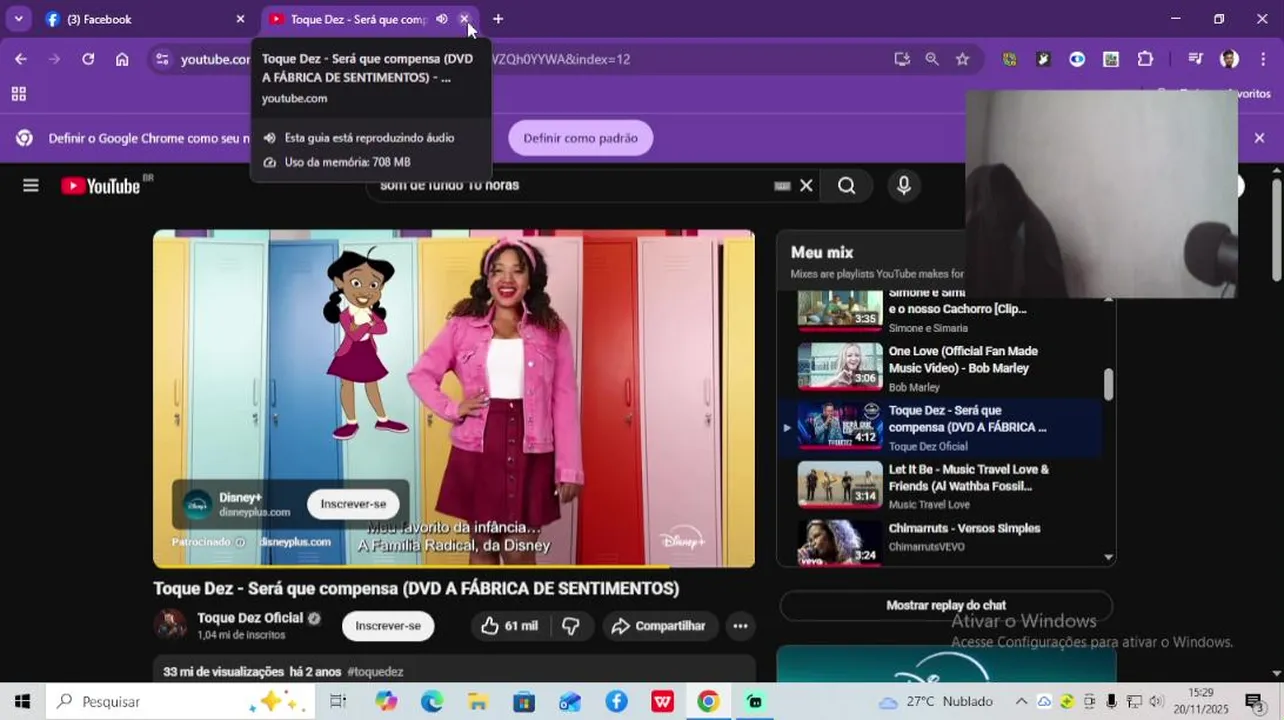Click Mostrar replay do chat
Image resolution: width=1284 pixels, height=720 pixels.
[946, 605]
